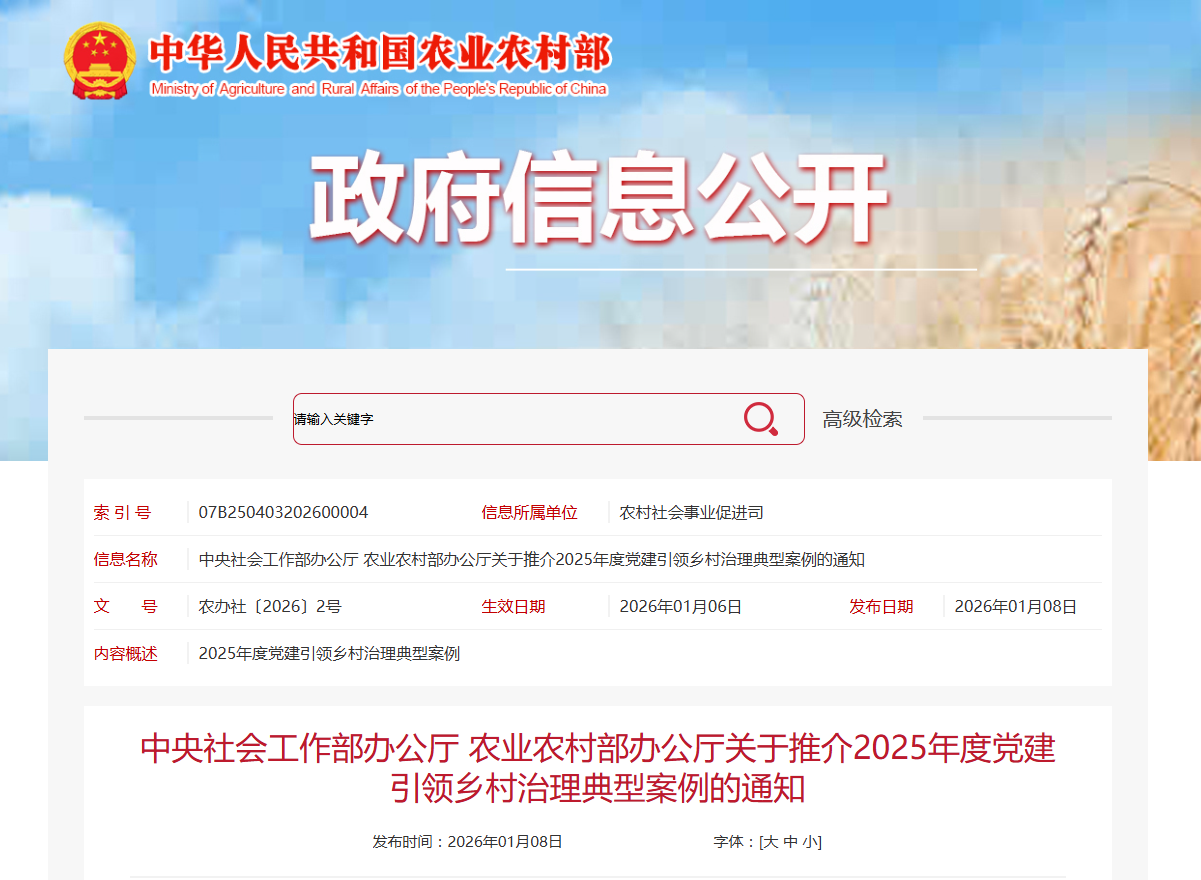Click the red magnifier search icon
The height and width of the screenshot is (880, 1201).
(x=760, y=419)
